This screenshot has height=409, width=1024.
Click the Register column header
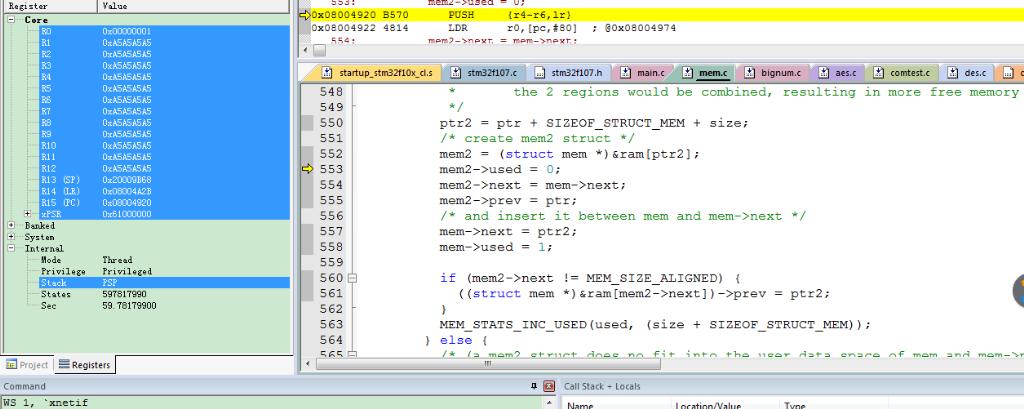click(x=50, y=6)
